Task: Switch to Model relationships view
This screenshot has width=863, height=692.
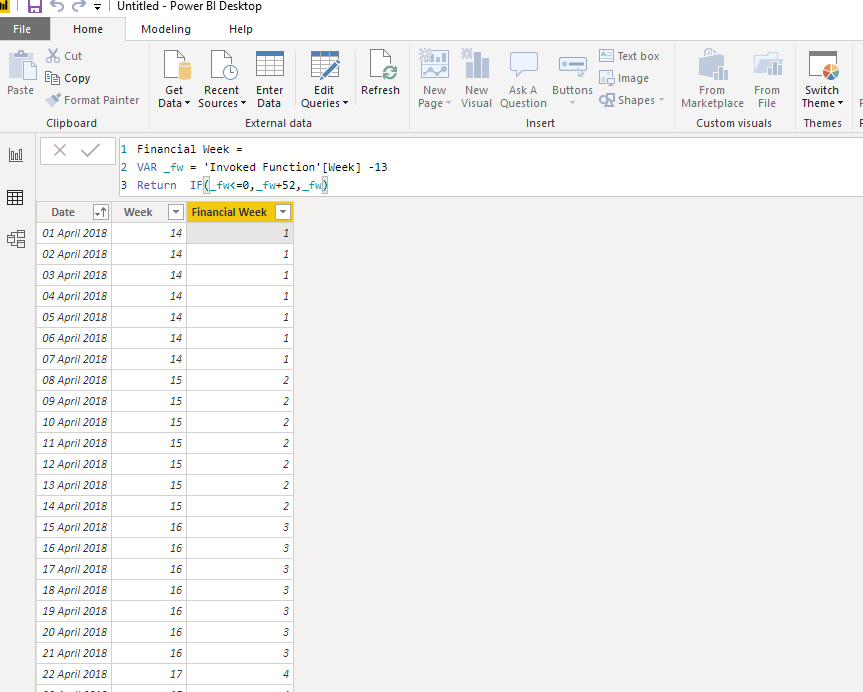Action: (16, 239)
